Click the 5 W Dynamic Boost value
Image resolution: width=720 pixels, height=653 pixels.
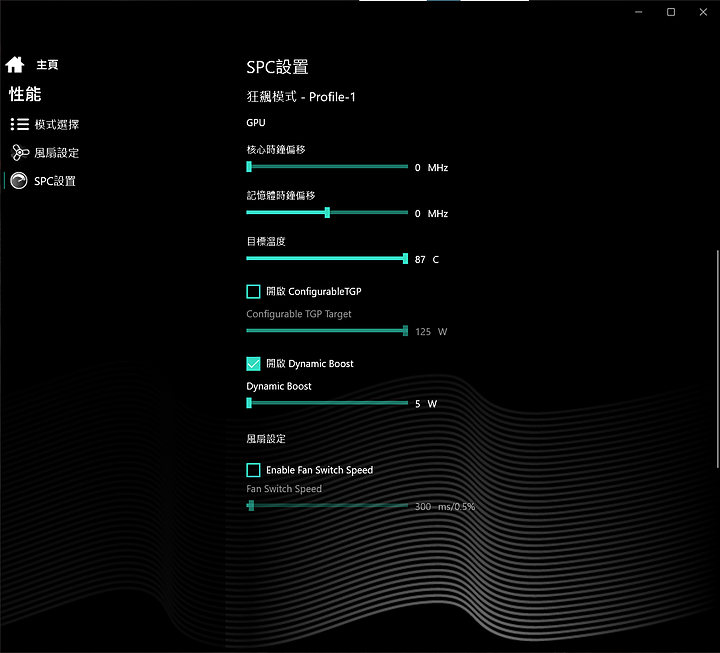coord(426,404)
